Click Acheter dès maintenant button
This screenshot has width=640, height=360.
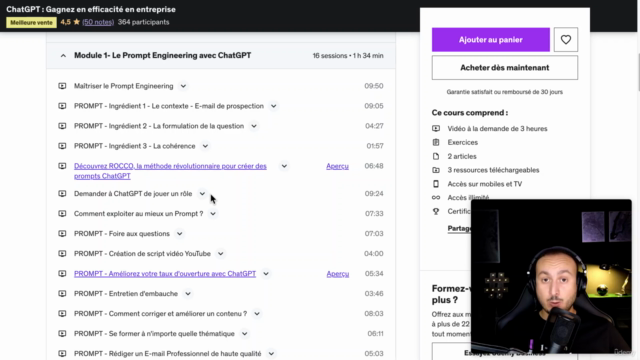pyautogui.click(x=504, y=68)
